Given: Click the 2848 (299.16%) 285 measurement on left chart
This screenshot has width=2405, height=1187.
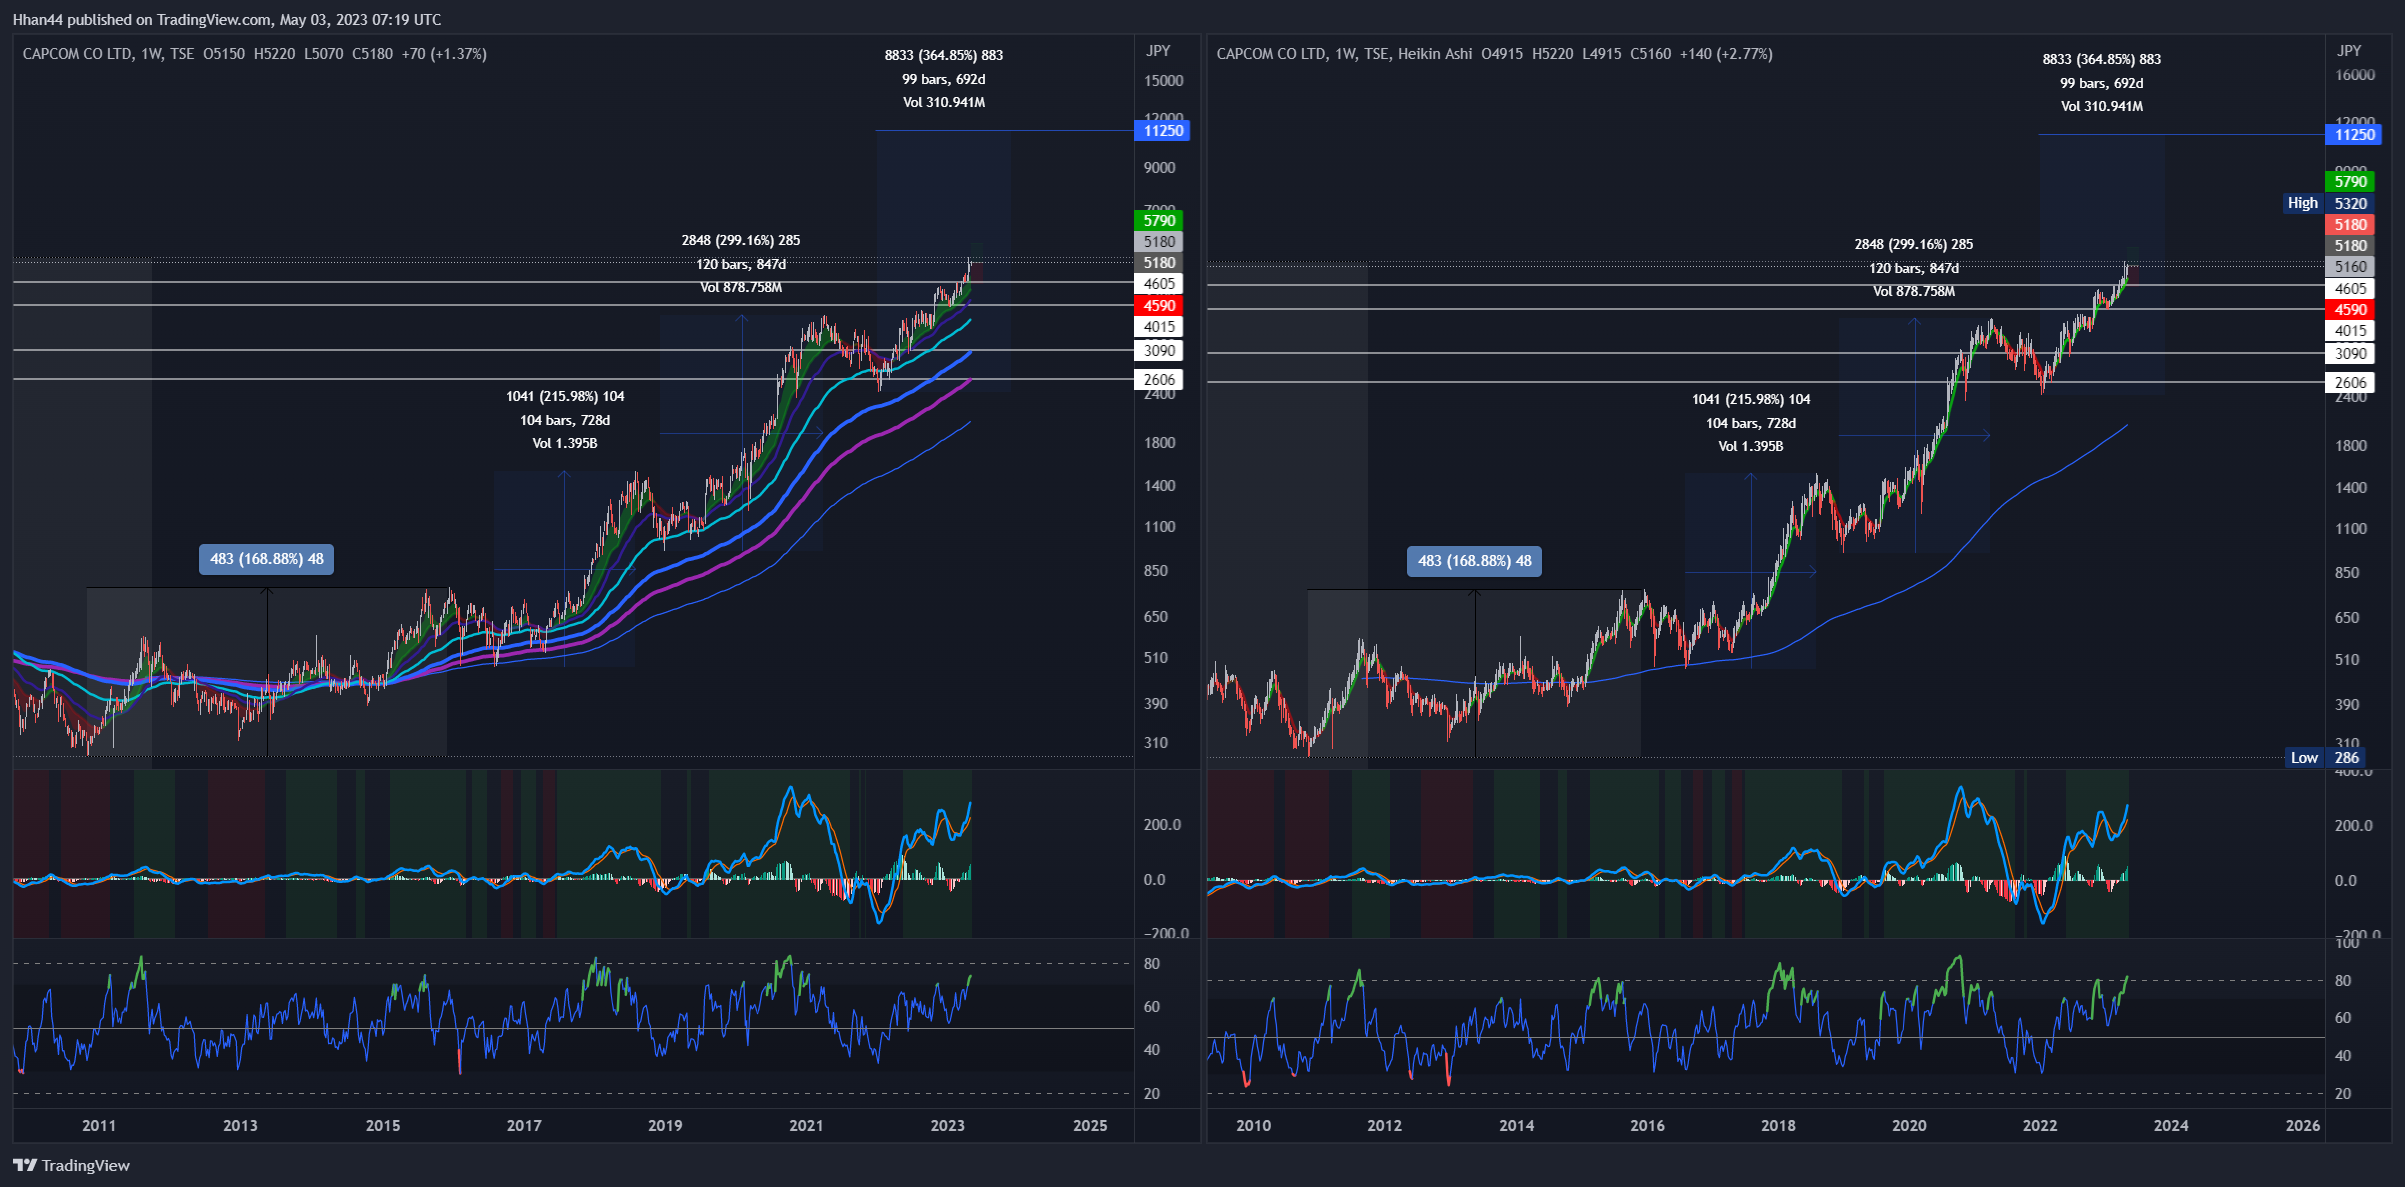Looking at the screenshot, I should coord(741,241).
